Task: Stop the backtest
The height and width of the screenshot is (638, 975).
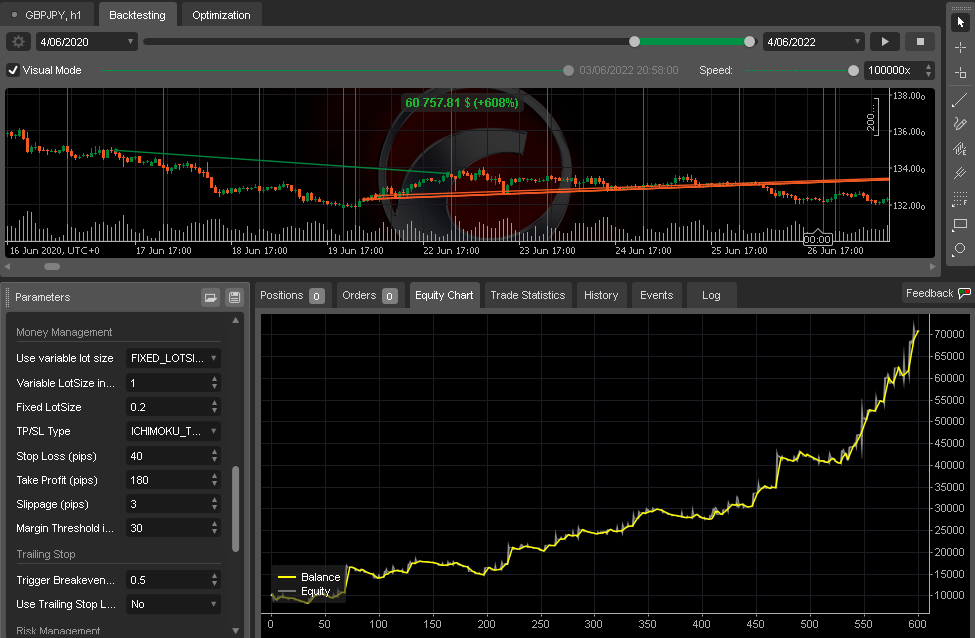Action: click(x=920, y=42)
